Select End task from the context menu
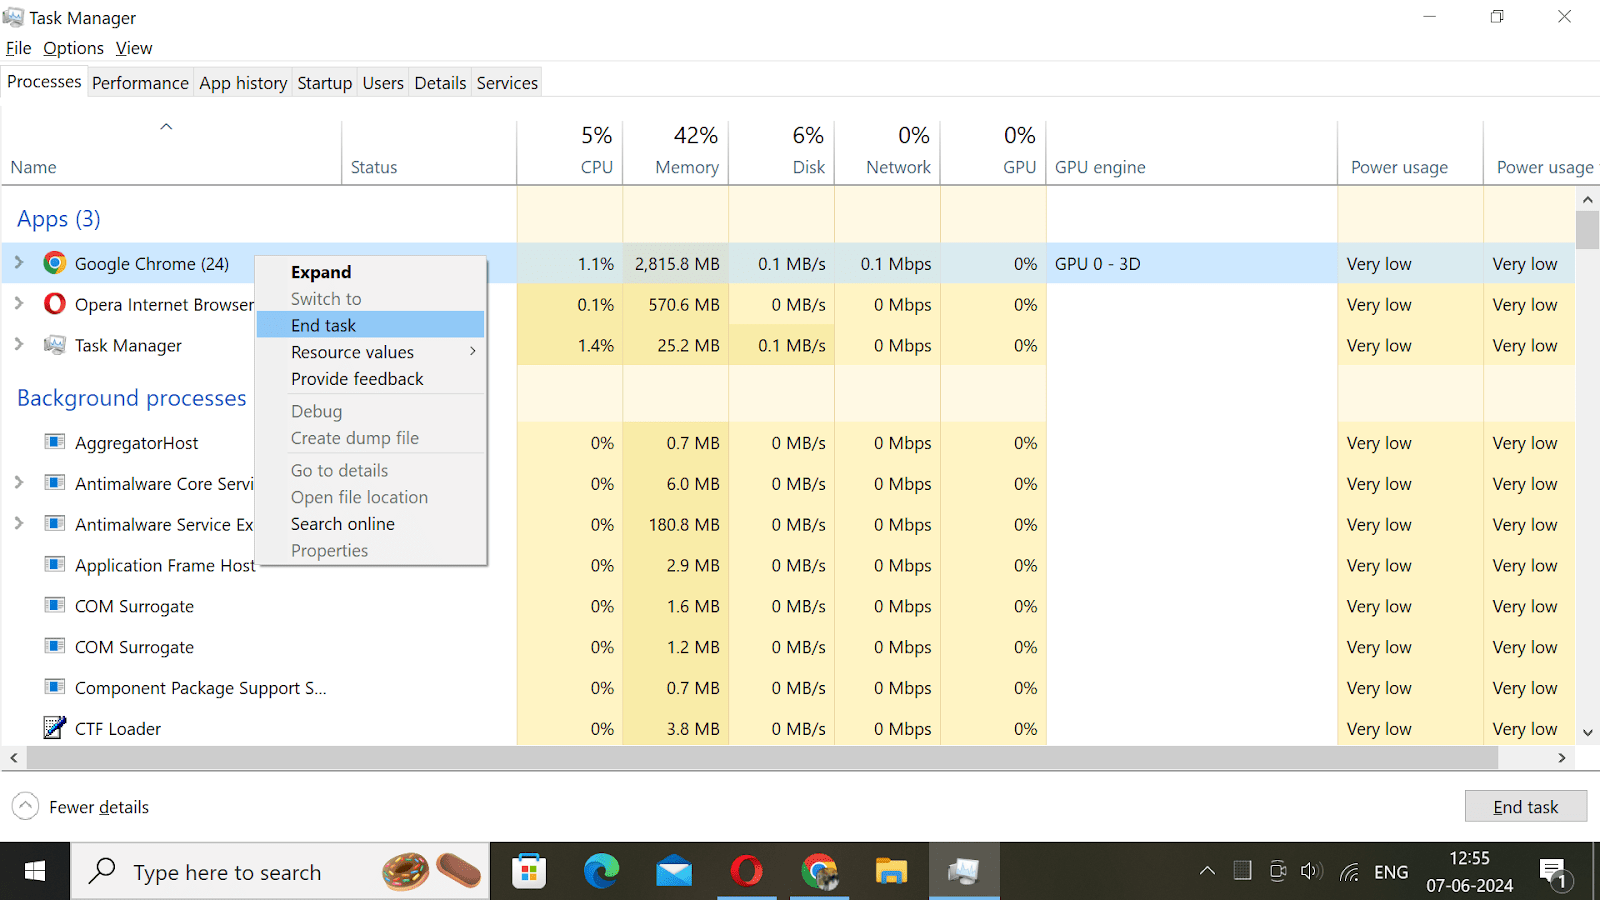This screenshot has height=900, width=1600. click(x=323, y=324)
